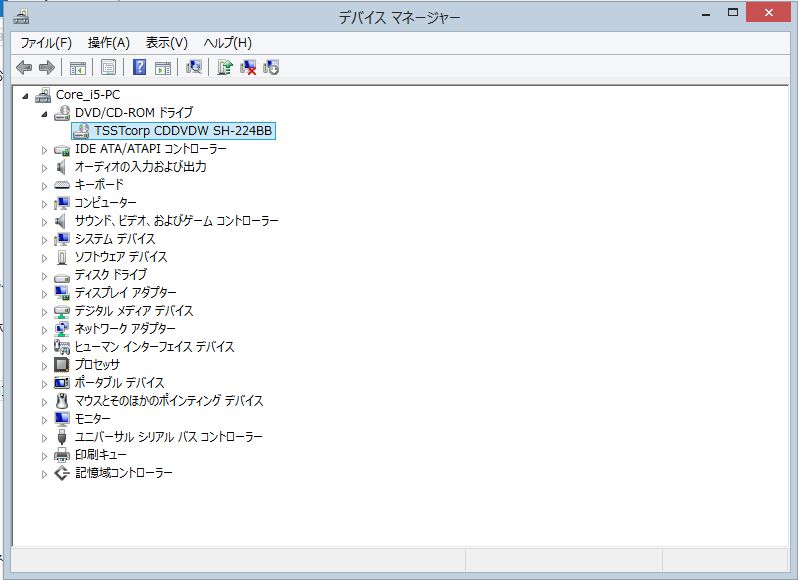798x580 pixels.
Task: Select the ソフトウェア デバイス label
Action: click(121, 257)
